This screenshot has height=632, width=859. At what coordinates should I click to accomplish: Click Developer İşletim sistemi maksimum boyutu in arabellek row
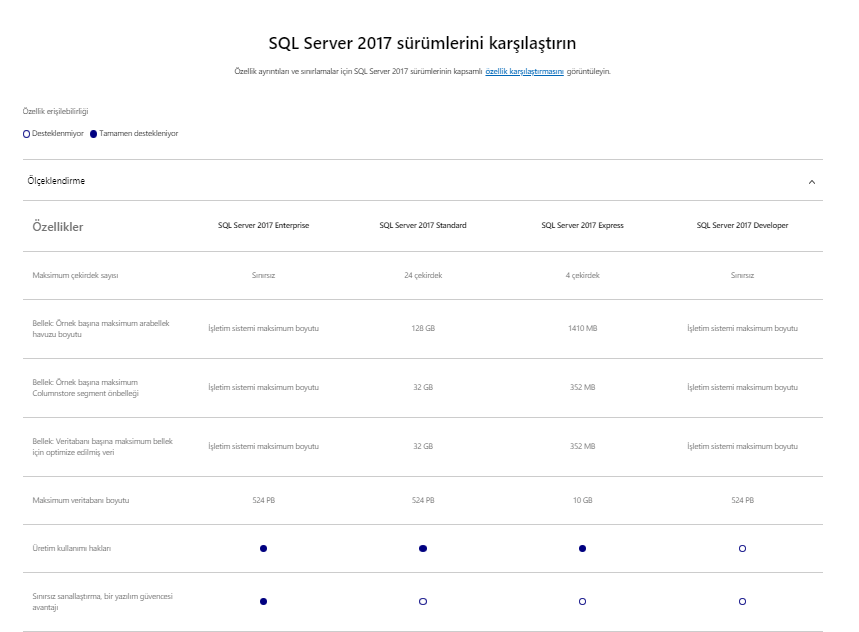point(742,329)
